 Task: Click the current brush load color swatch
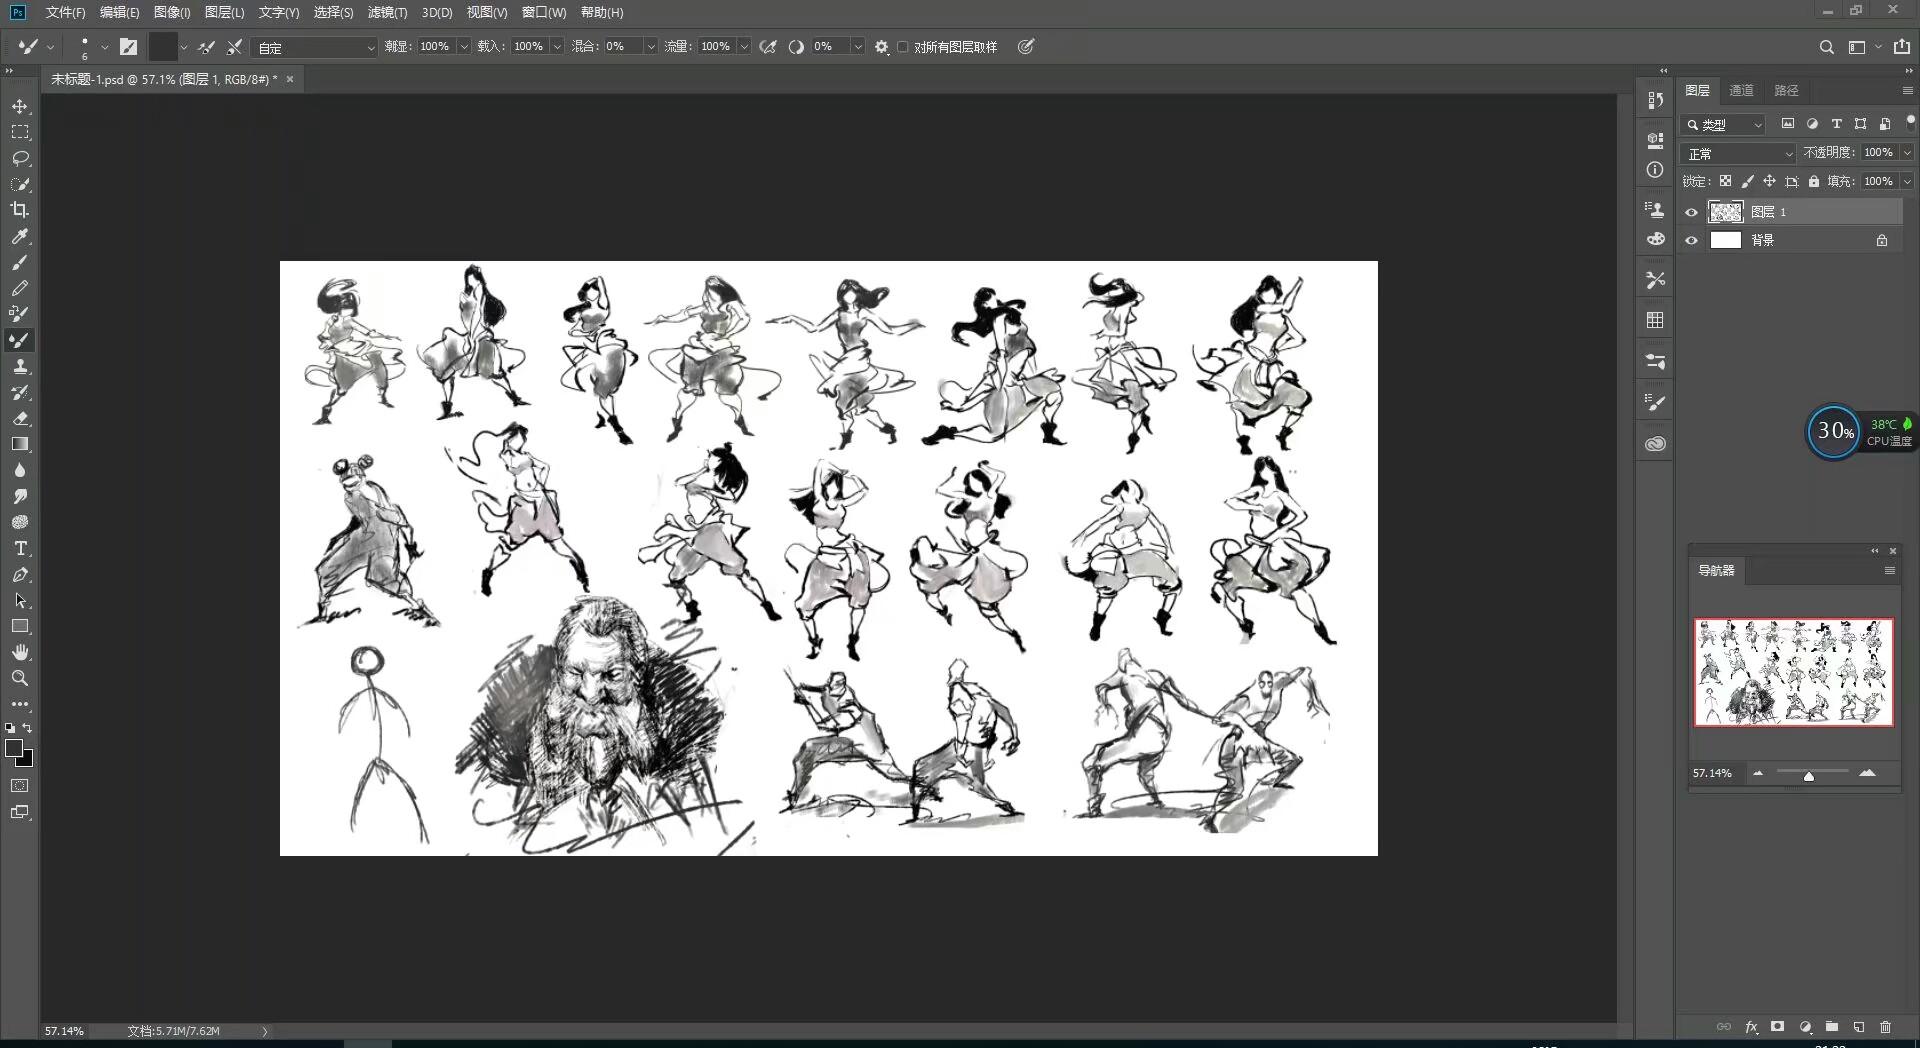[163, 47]
